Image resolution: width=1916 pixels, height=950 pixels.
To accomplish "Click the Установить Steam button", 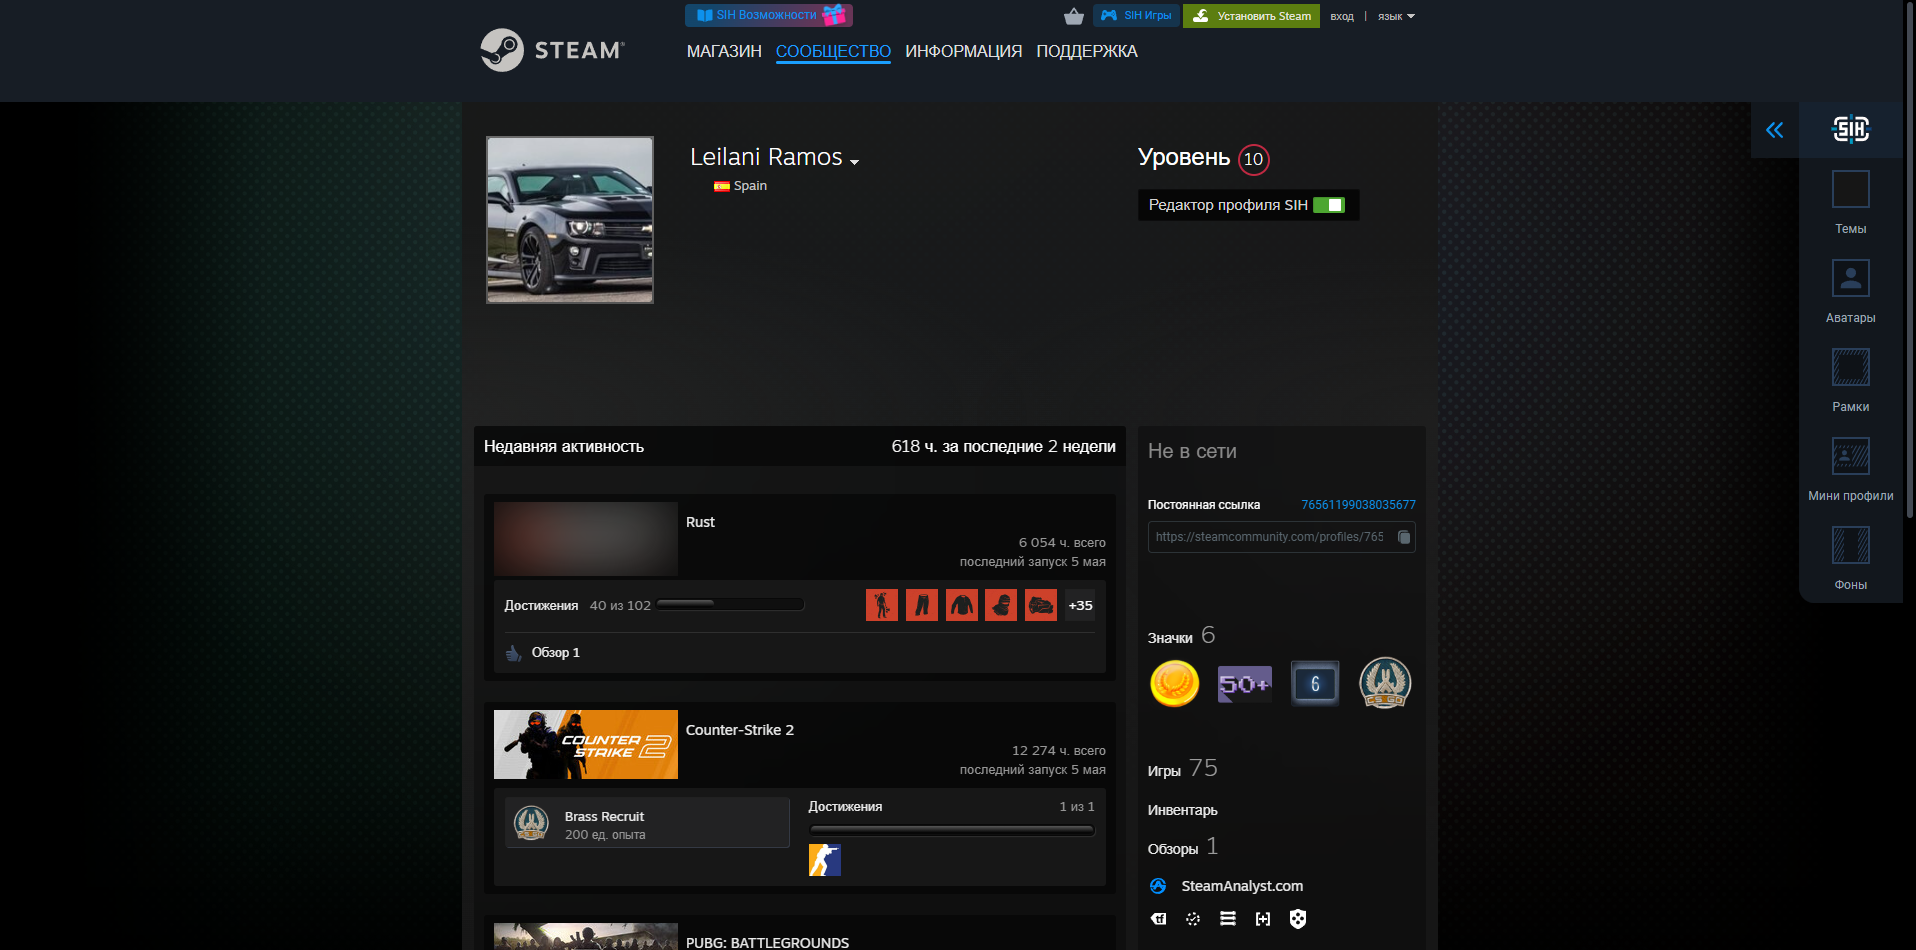I will click(x=1251, y=16).
